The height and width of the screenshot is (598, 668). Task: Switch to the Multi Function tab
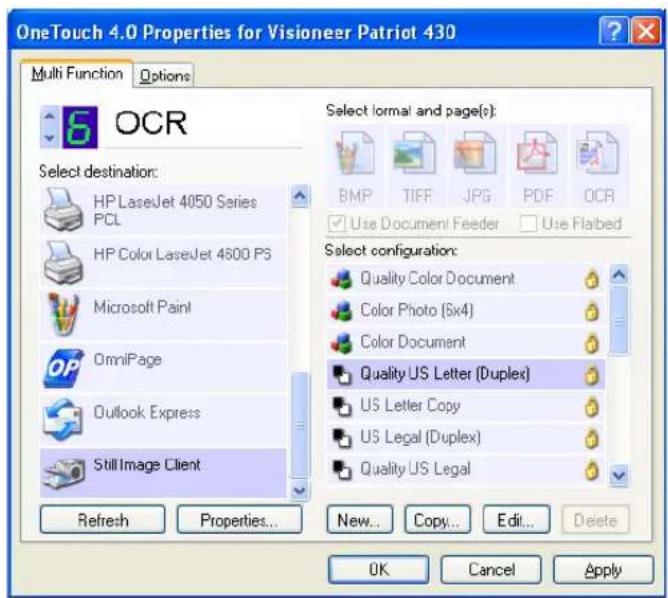click(x=77, y=74)
